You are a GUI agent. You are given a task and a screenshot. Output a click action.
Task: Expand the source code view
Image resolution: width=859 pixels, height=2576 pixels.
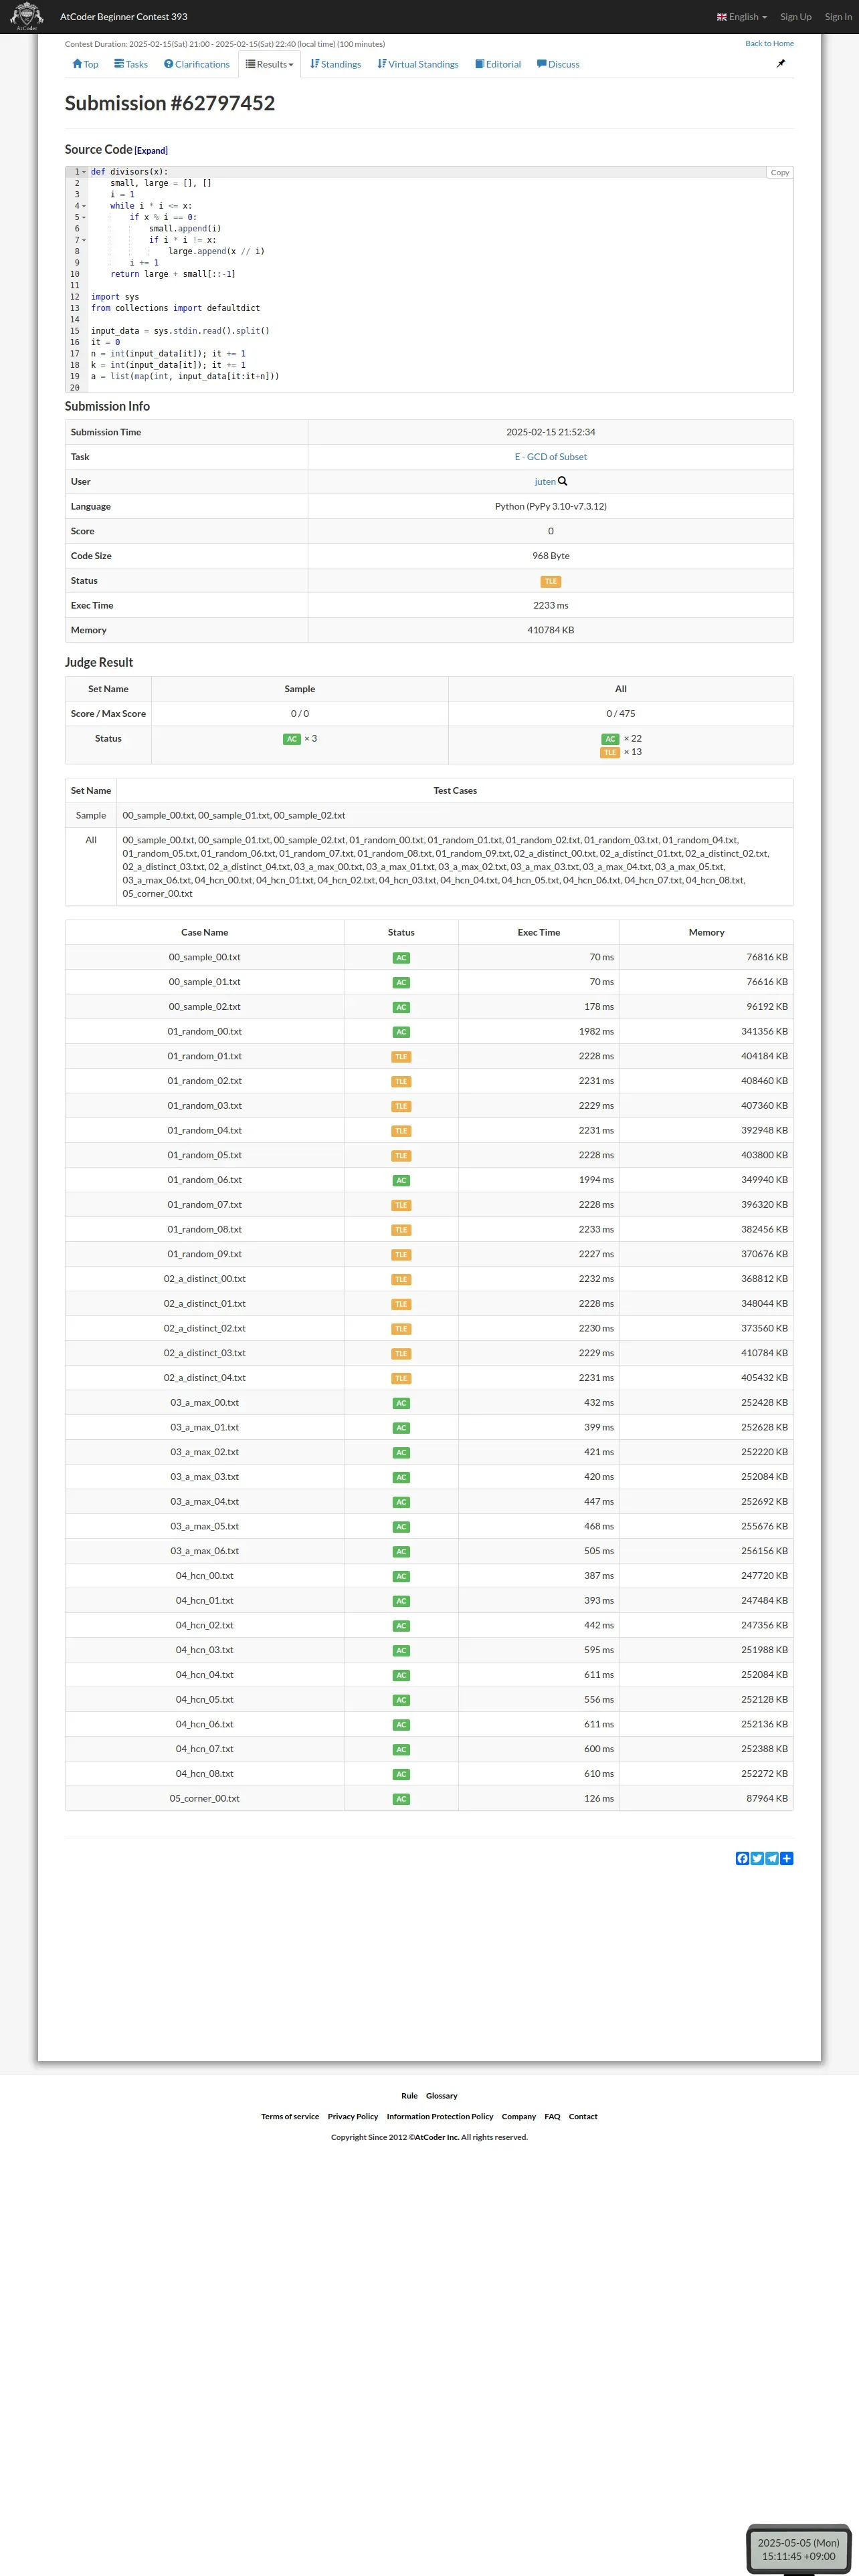151,151
